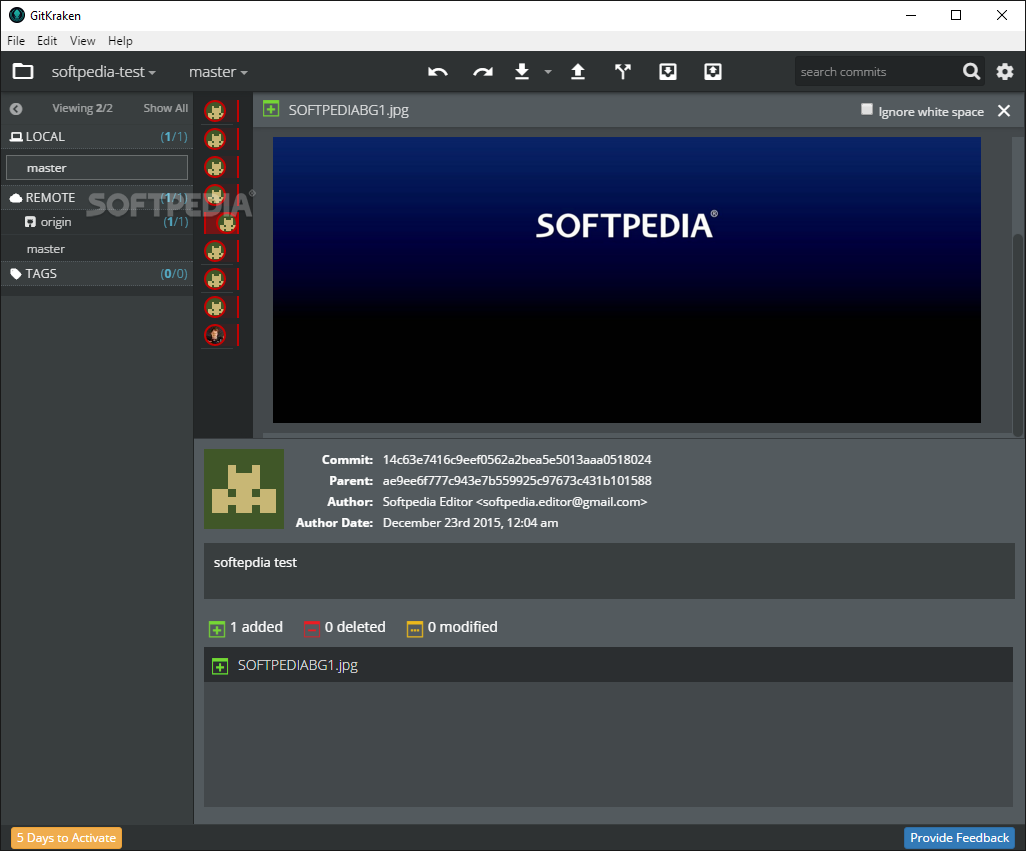Click the yellow modified files icon
The image size is (1026, 851).
(x=415, y=629)
